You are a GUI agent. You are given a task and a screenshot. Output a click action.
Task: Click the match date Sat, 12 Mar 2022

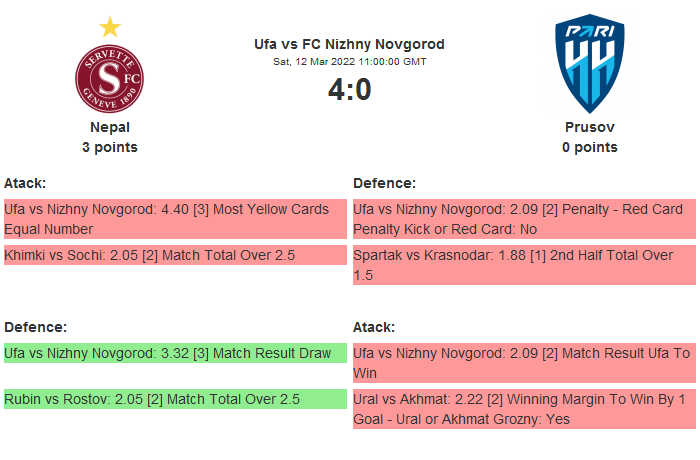click(x=349, y=62)
